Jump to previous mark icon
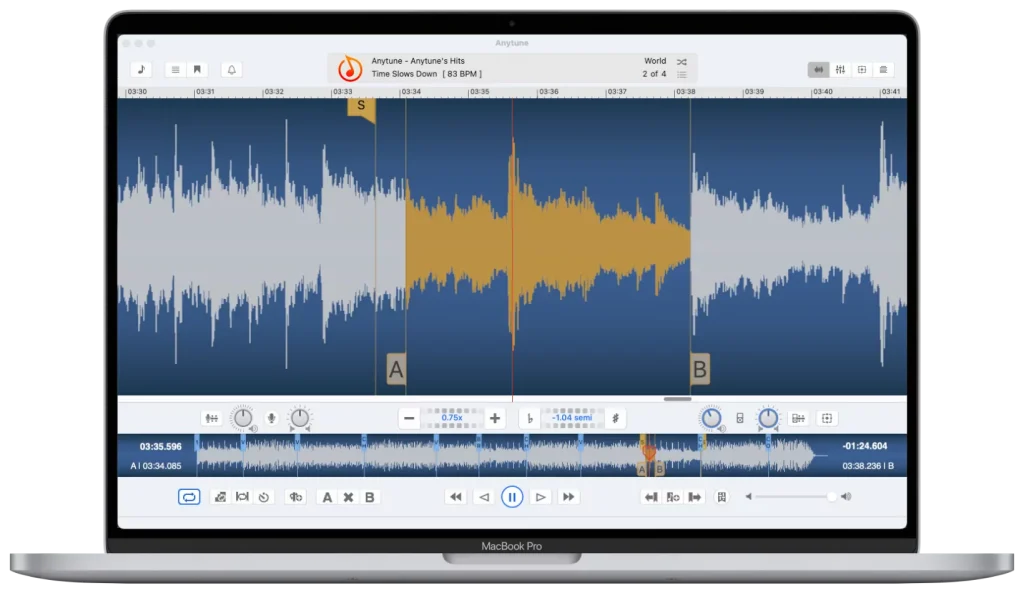 coord(651,497)
